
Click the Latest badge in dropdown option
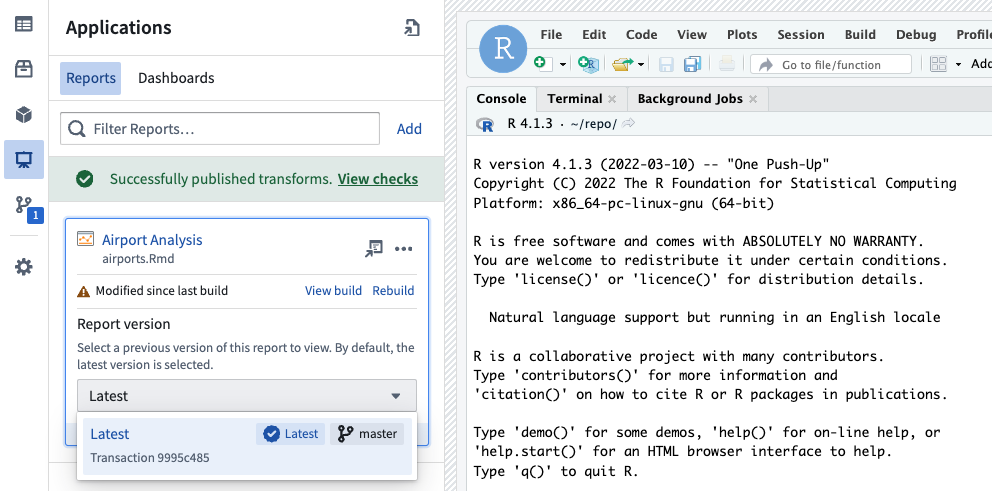290,434
